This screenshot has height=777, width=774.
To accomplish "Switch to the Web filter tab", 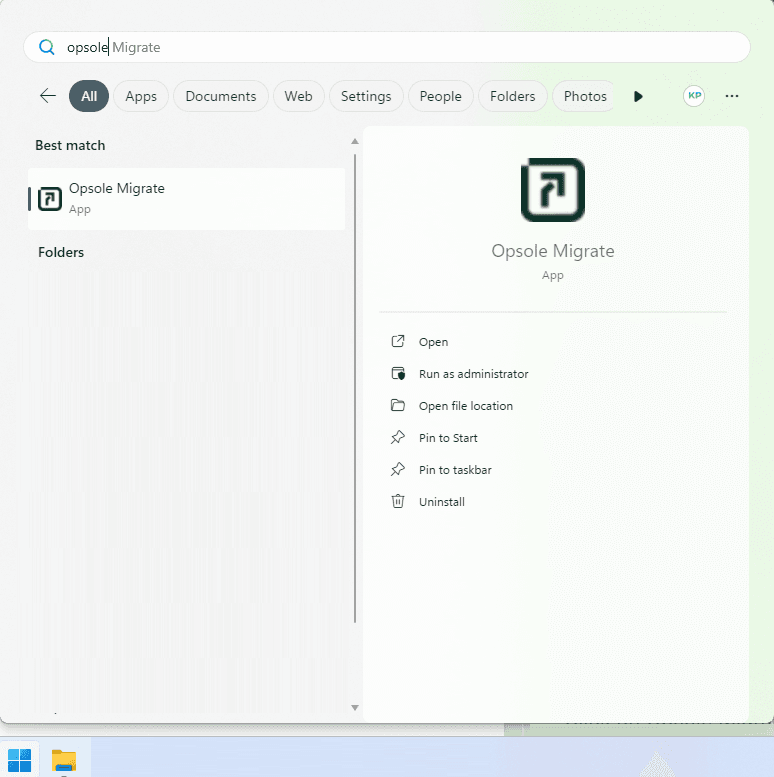I will (x=298, y=96).
